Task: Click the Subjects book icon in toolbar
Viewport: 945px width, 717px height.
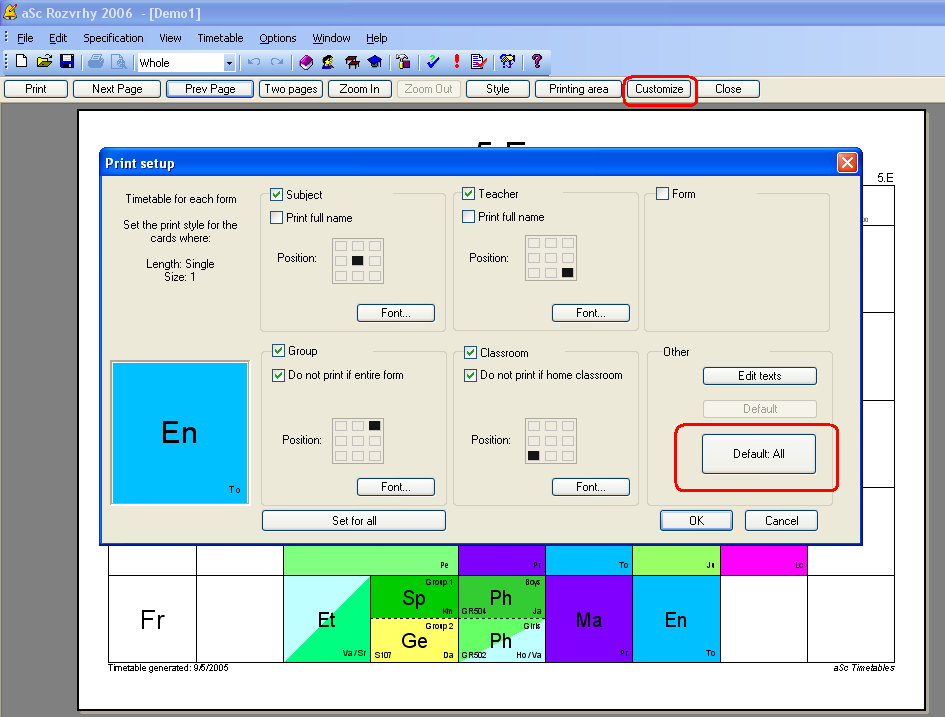Action: [x=307, y=62]
